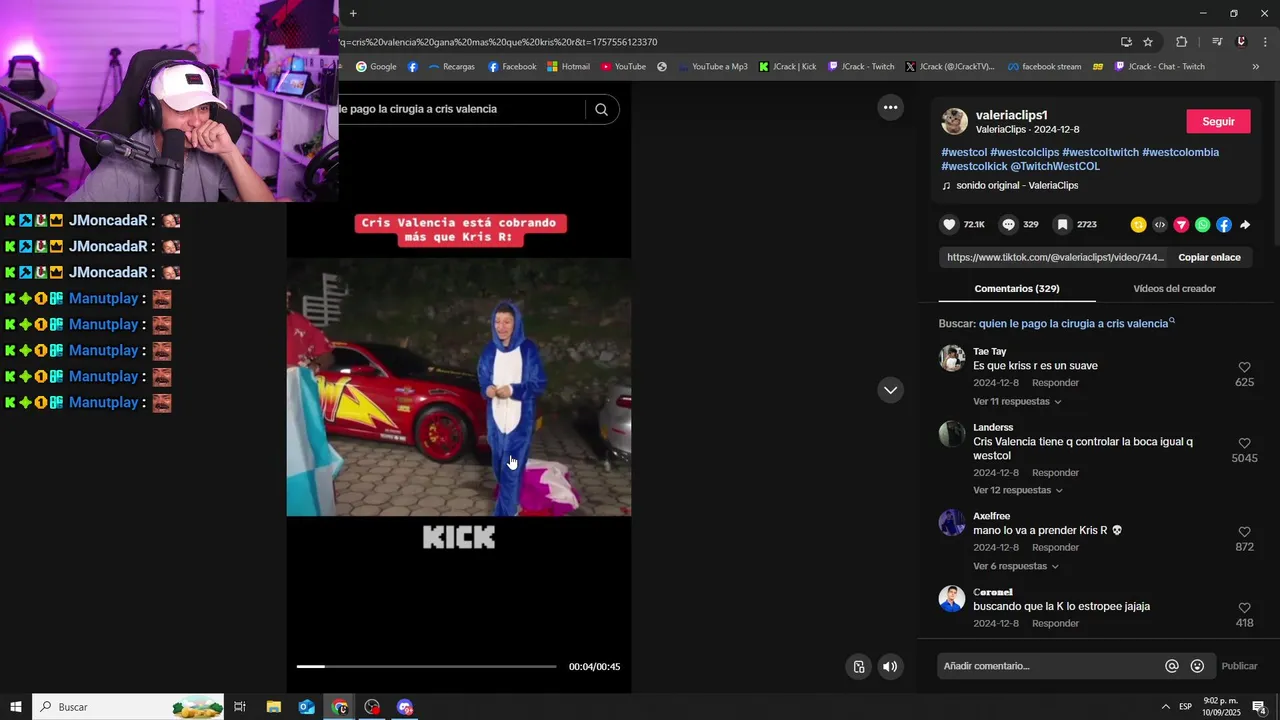1280x720 pixels.
Task: Switch to Videos del creador tab
Action: (1174, 289)
